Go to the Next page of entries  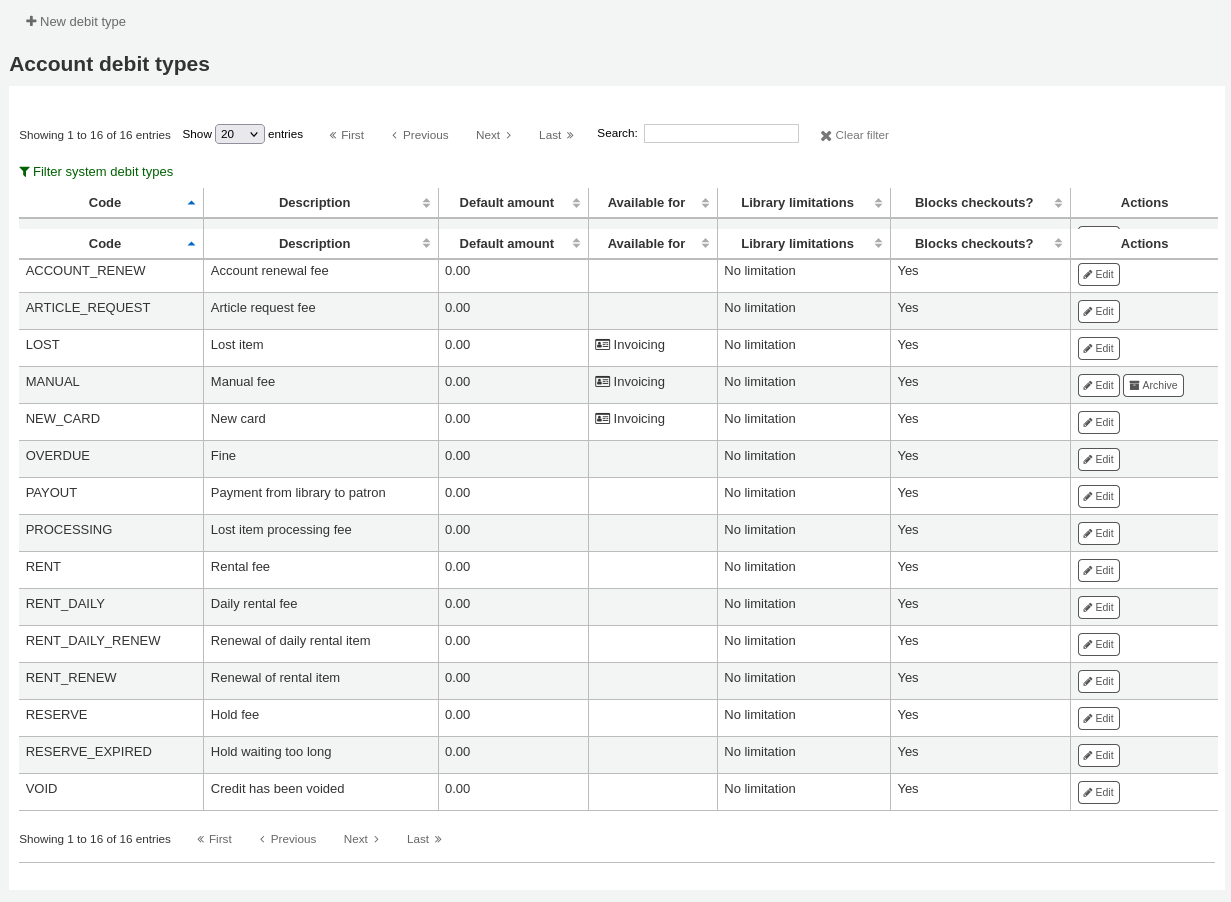493,134
